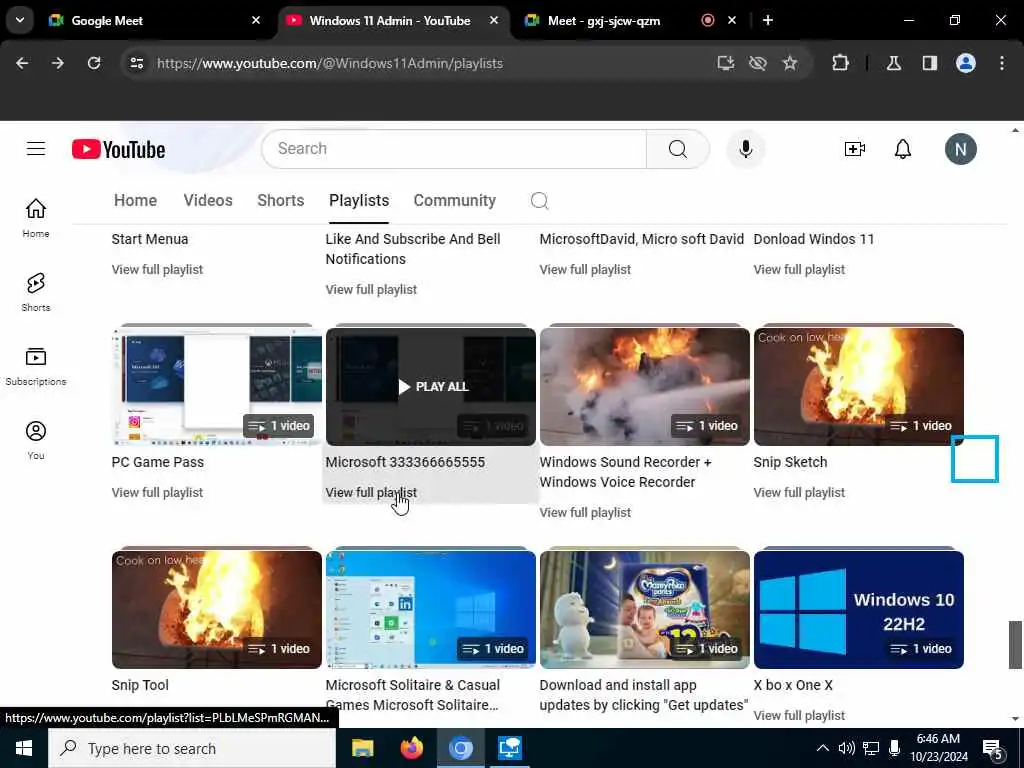View full playlist under Snip Sketch
The height and width of the screenshot is (768, 1024).
(799, 492)
